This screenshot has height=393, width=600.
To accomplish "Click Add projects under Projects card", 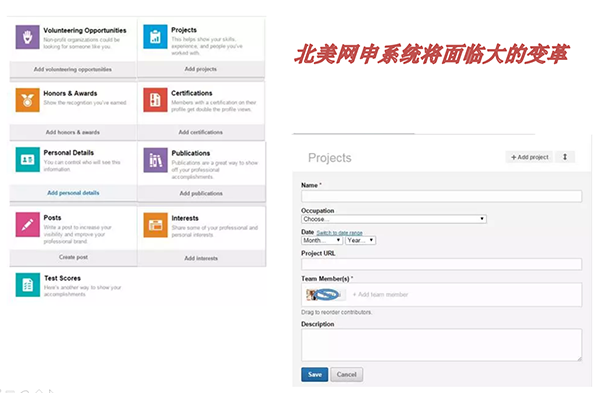I will [201, 69].
